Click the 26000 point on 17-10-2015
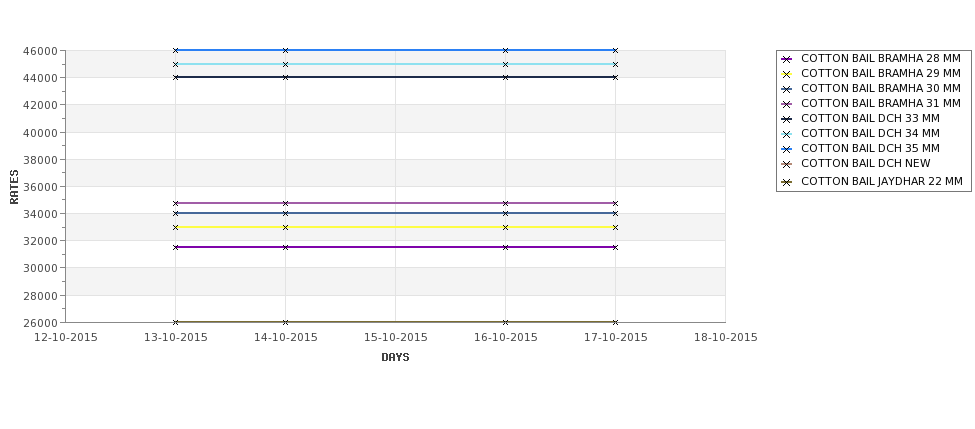This screenshot has width=975, height=429. click(616, 322)
